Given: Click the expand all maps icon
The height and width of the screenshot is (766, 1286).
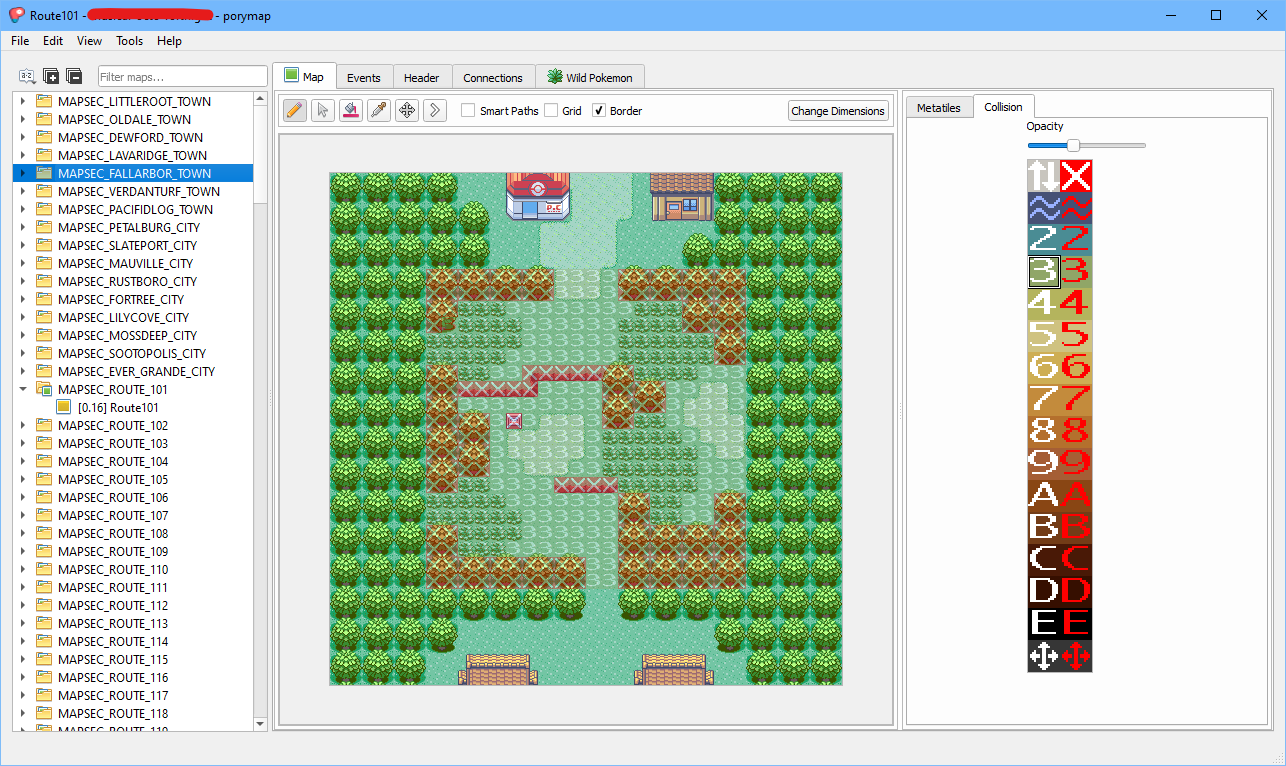Looking at the screenshot, I should click(51, 76).
